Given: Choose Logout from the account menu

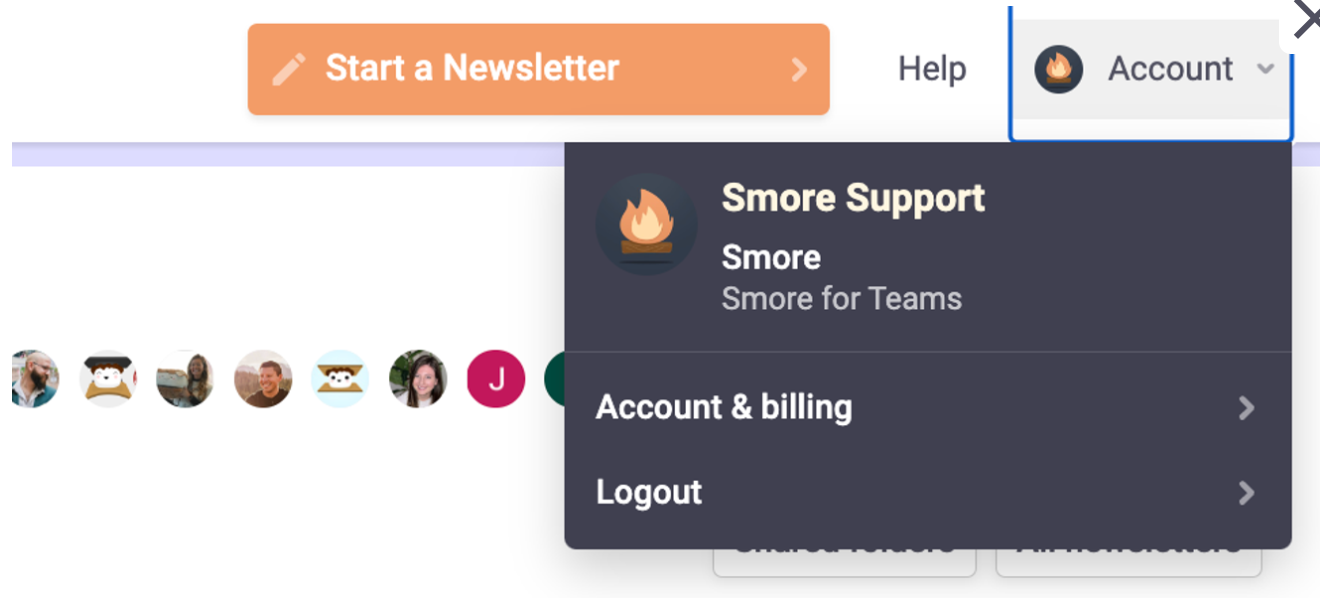Looking at the screenshot, I should point(928,493).
